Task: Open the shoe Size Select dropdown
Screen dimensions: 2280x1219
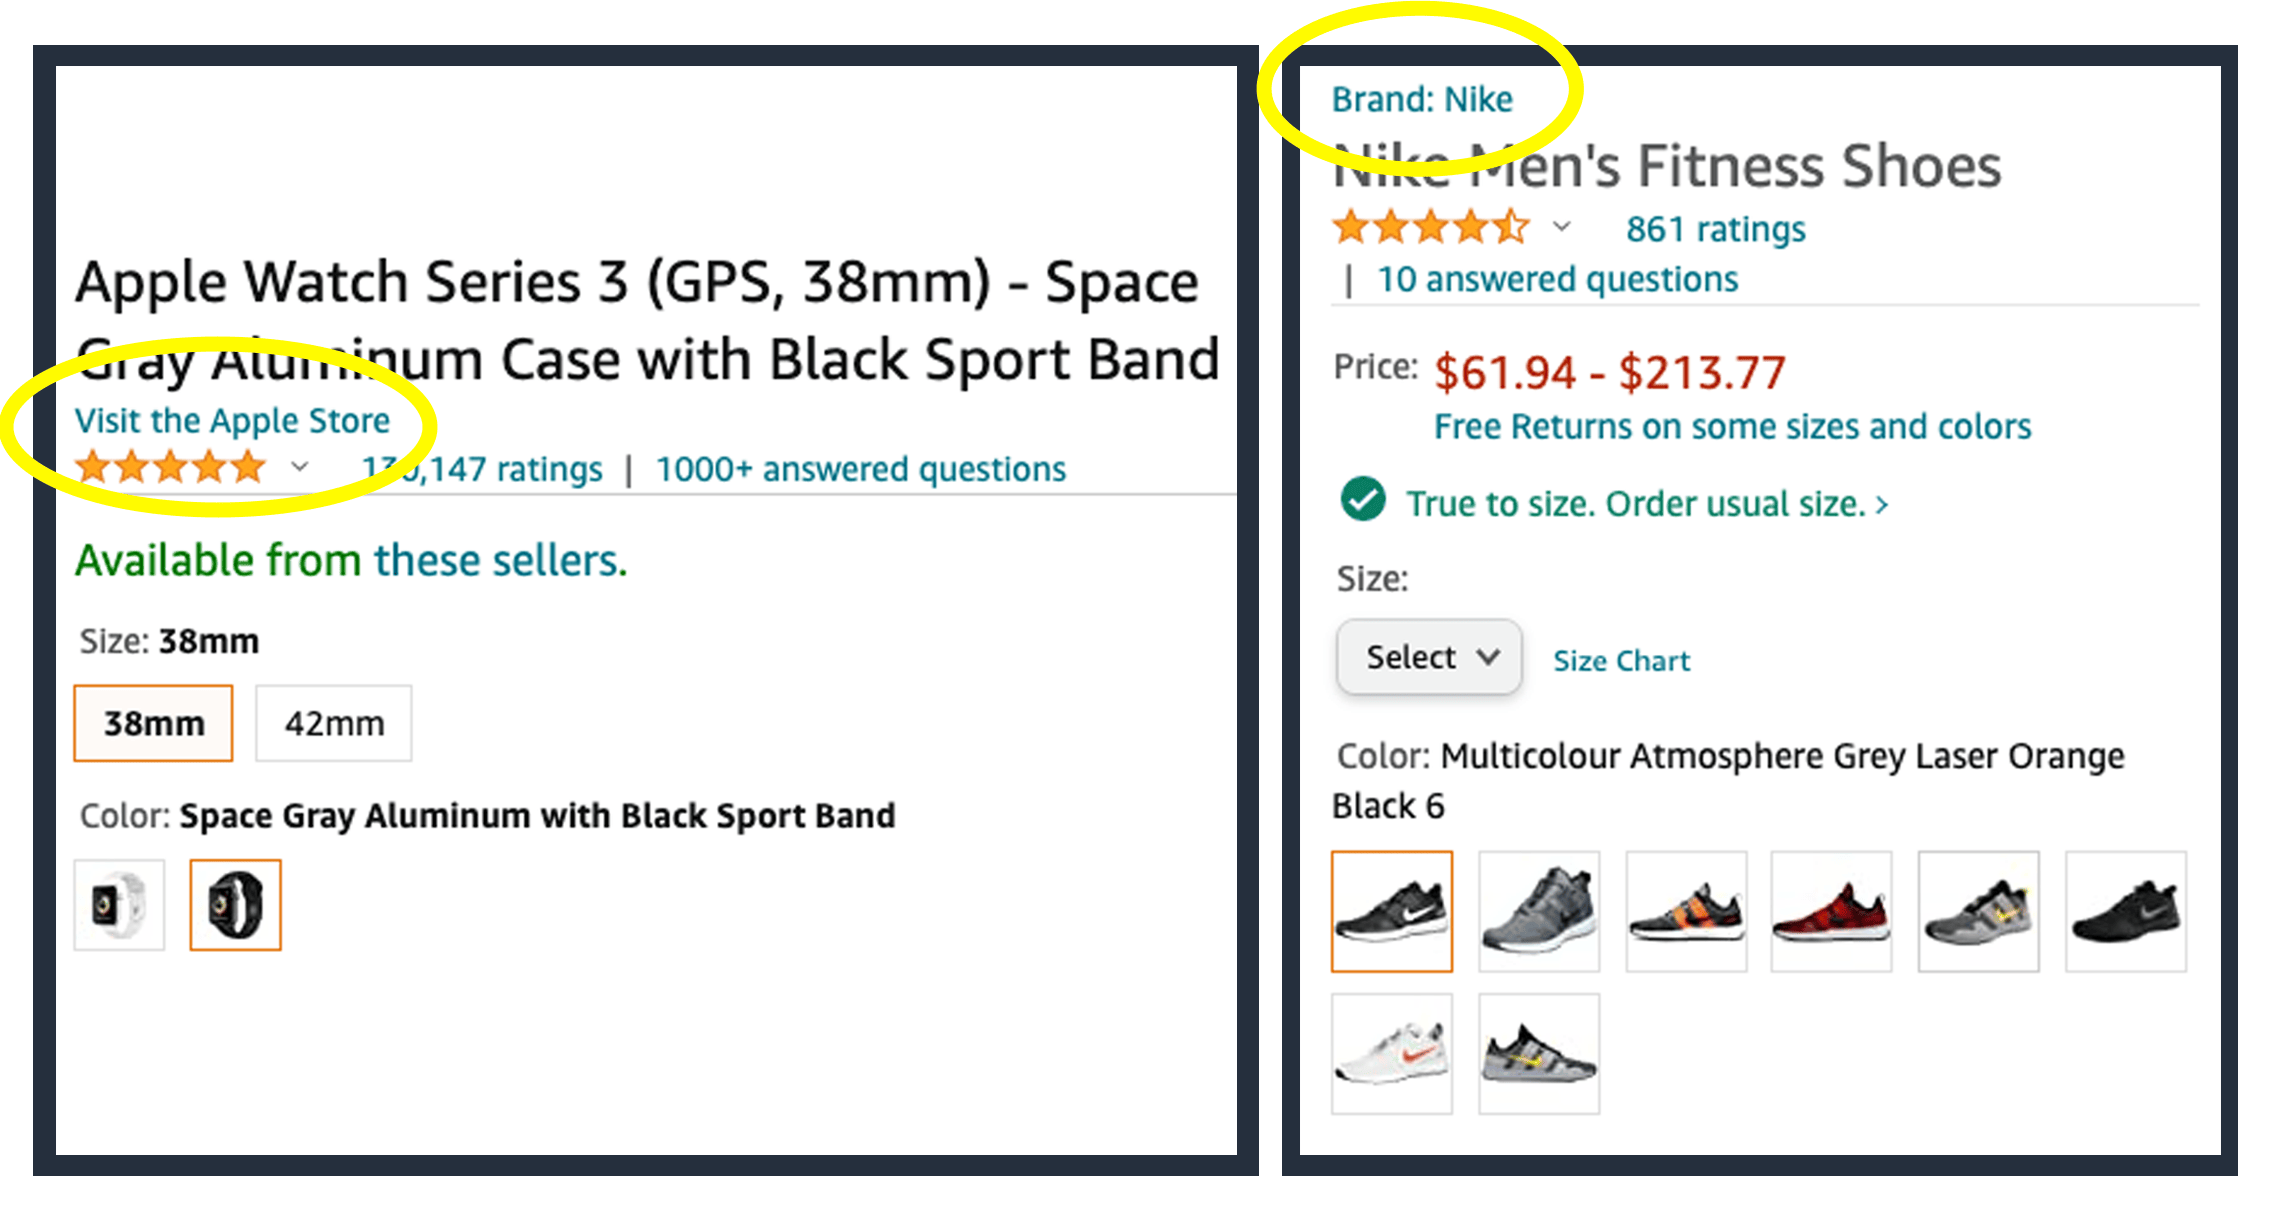Action: [1429, 657]
